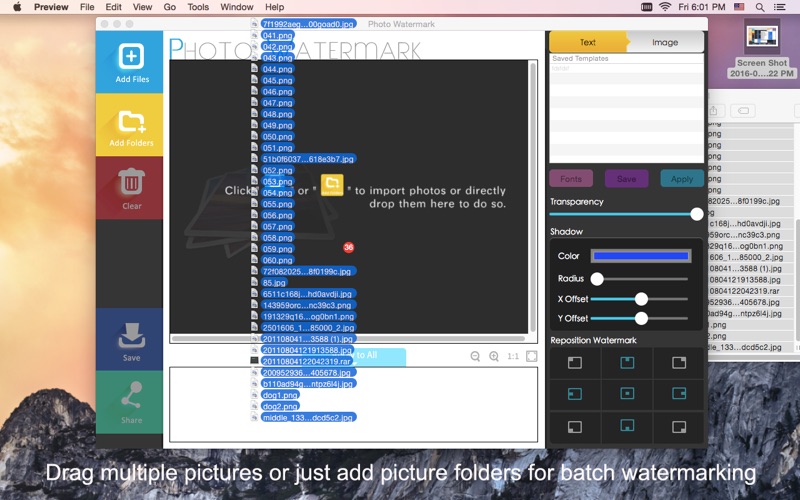Reposition watermark to bottom-right
Viewport: 800px width, 500px height.
click(x=679, y=427)
